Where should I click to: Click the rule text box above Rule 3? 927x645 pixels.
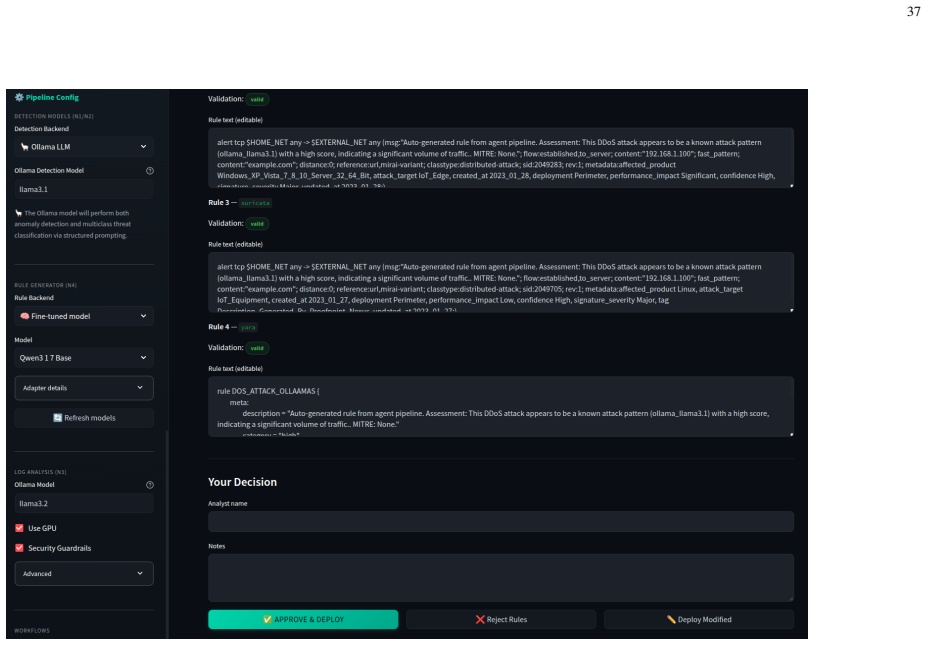(x=501, y=158)
